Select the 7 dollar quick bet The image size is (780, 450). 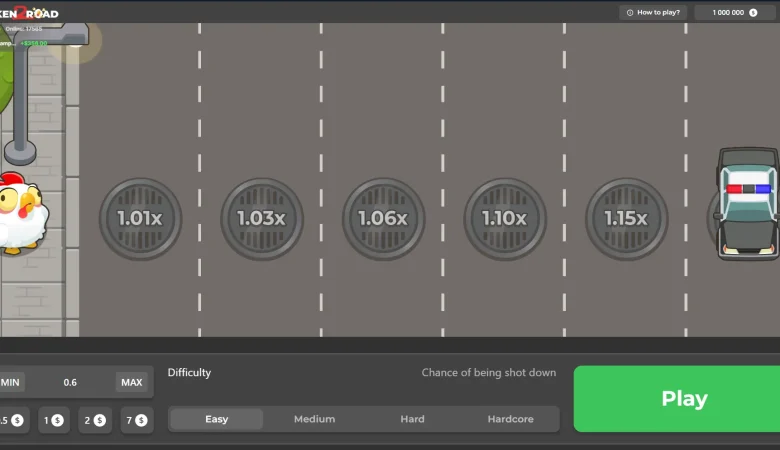(137, 420)
